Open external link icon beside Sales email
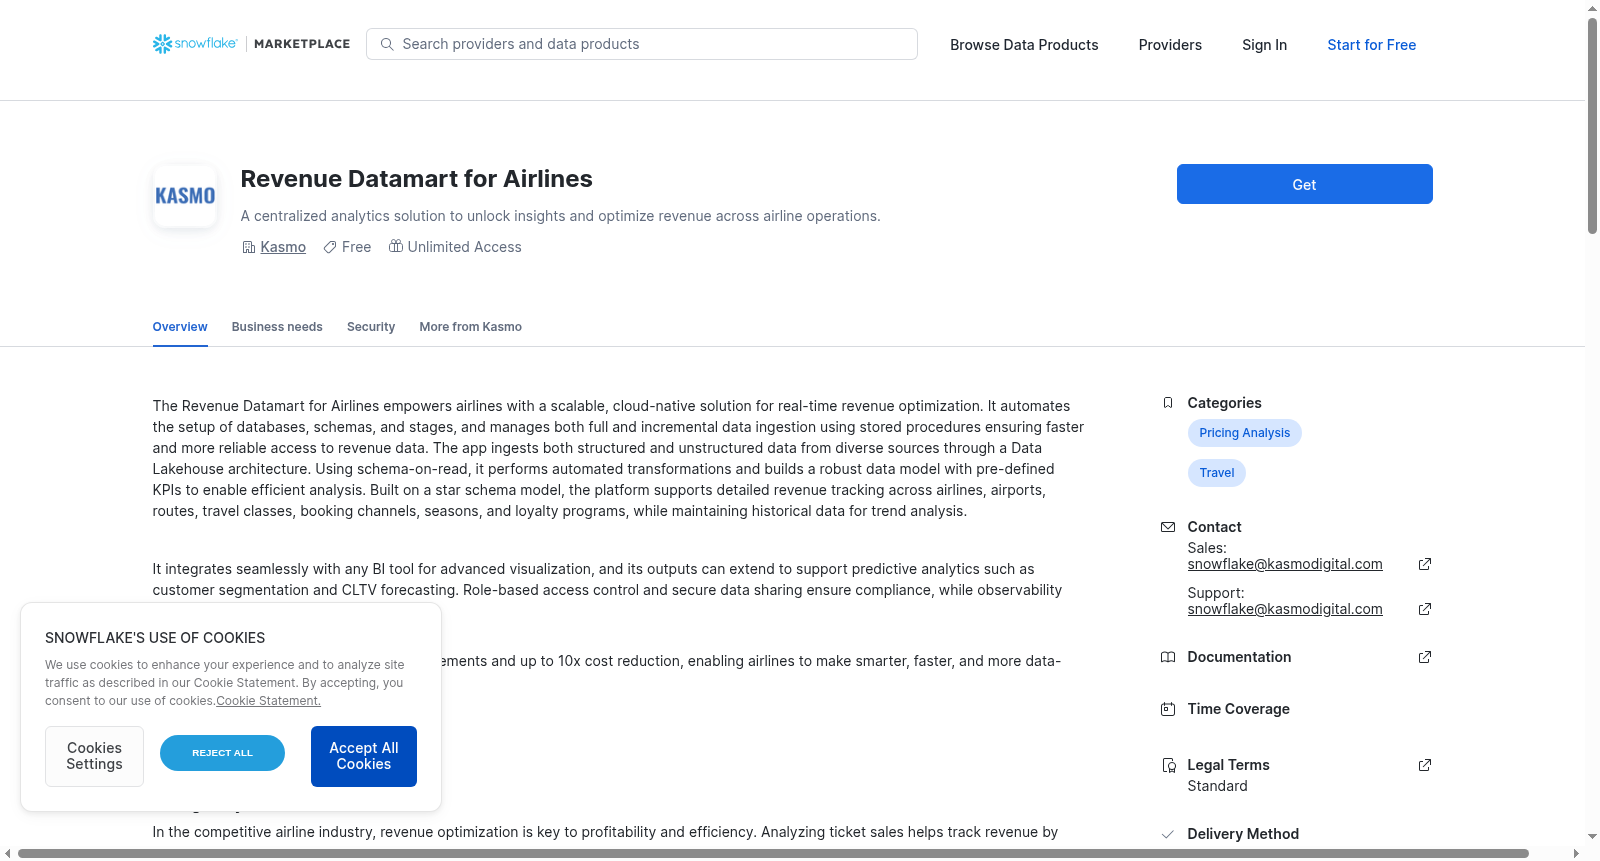Screen dimensions: 1600x861 (x=1425, y=564)
